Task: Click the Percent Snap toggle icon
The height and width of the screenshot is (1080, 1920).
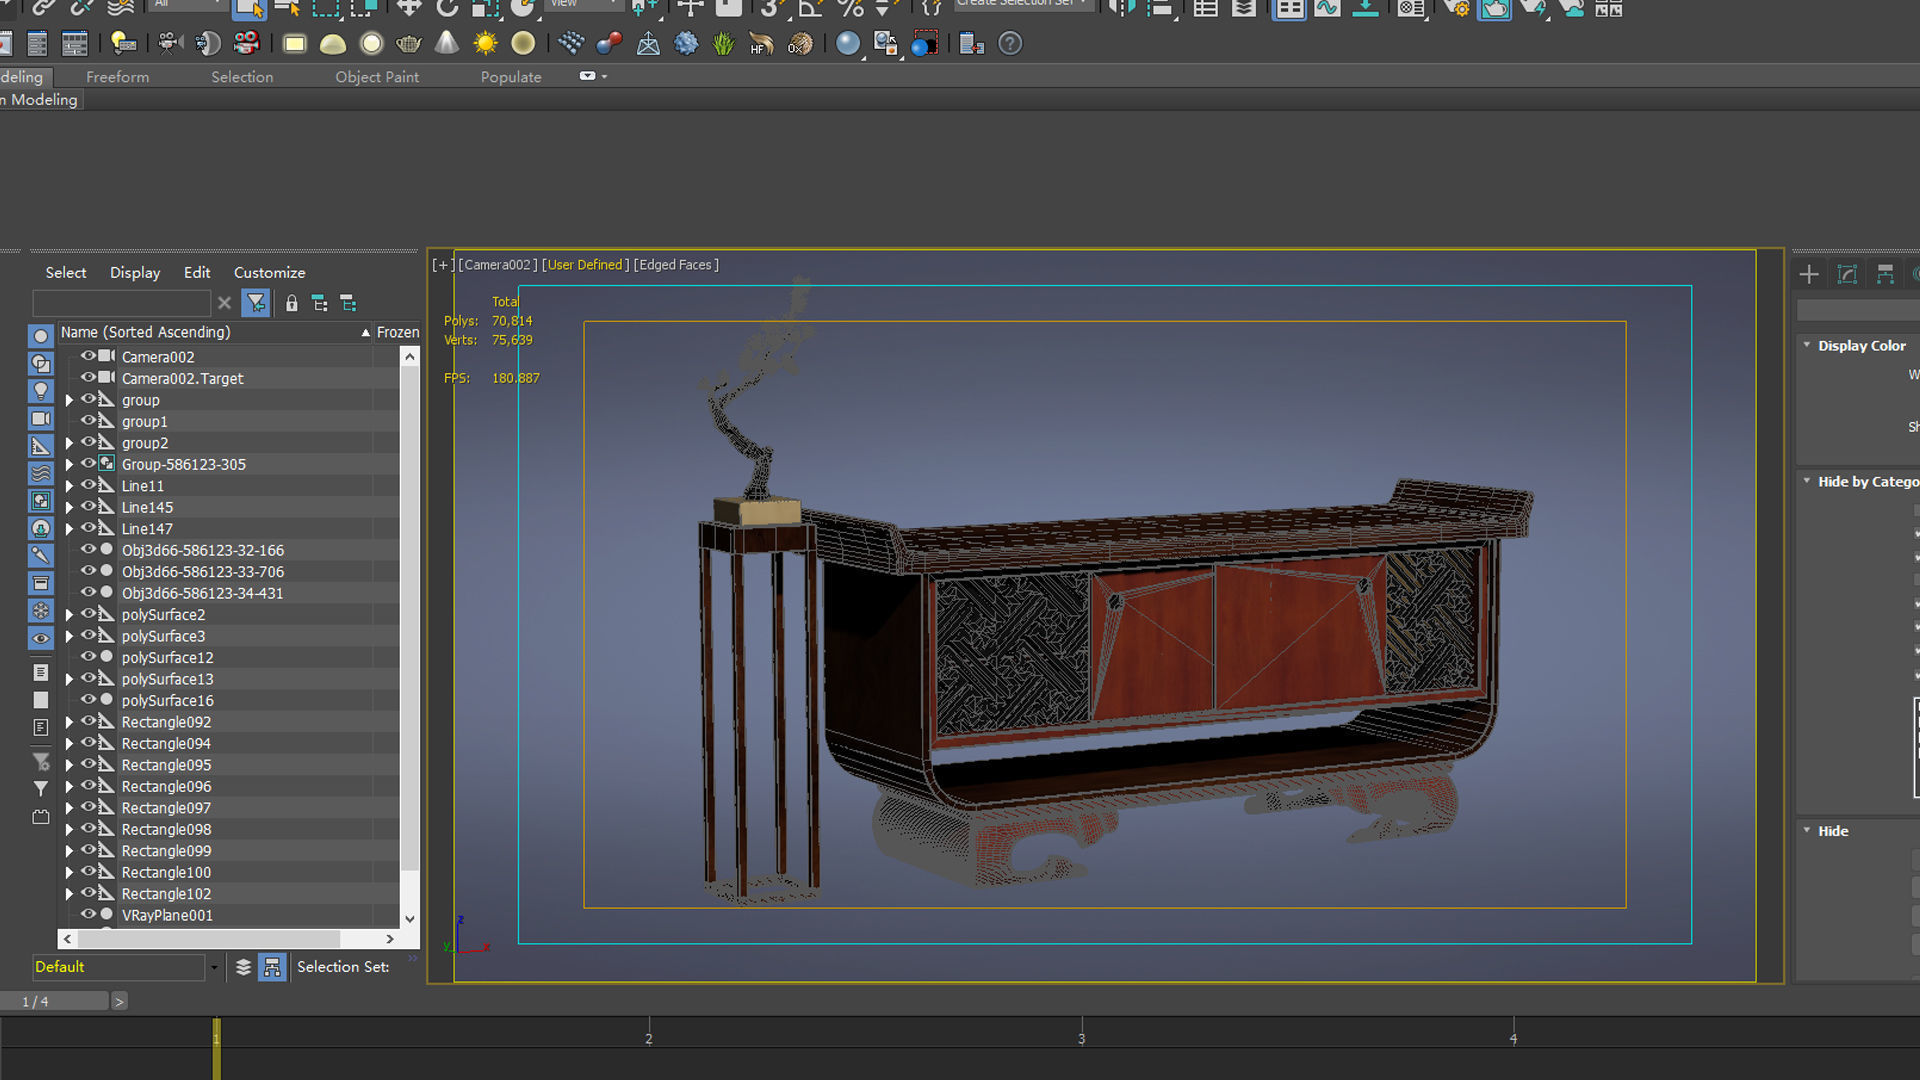Action: click(850, 9)
